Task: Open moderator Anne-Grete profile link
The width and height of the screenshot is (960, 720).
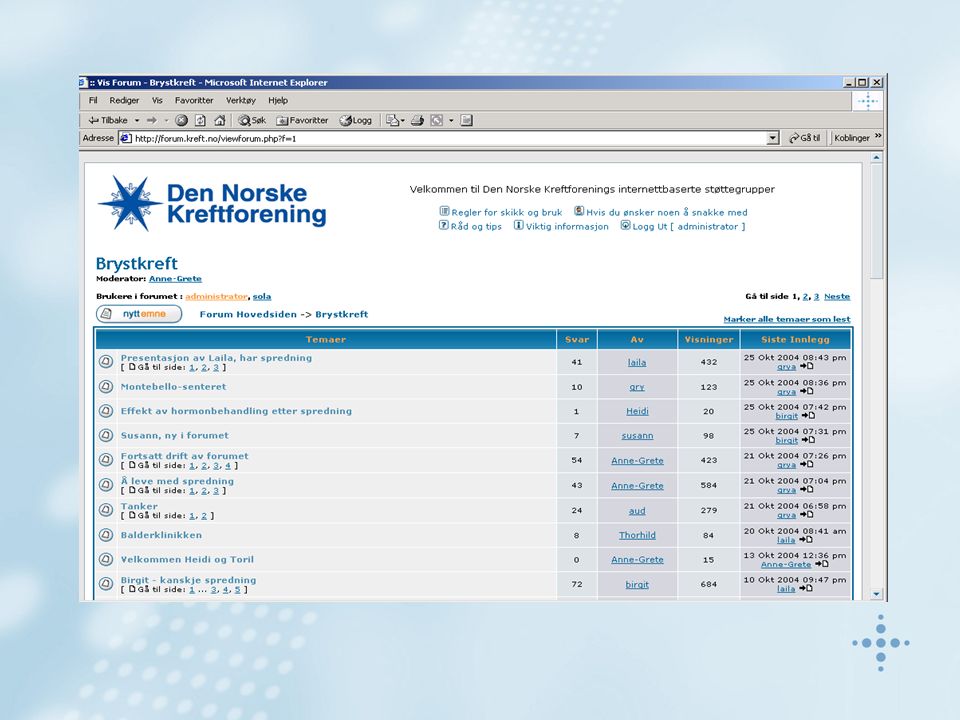Action: (175, 279)
